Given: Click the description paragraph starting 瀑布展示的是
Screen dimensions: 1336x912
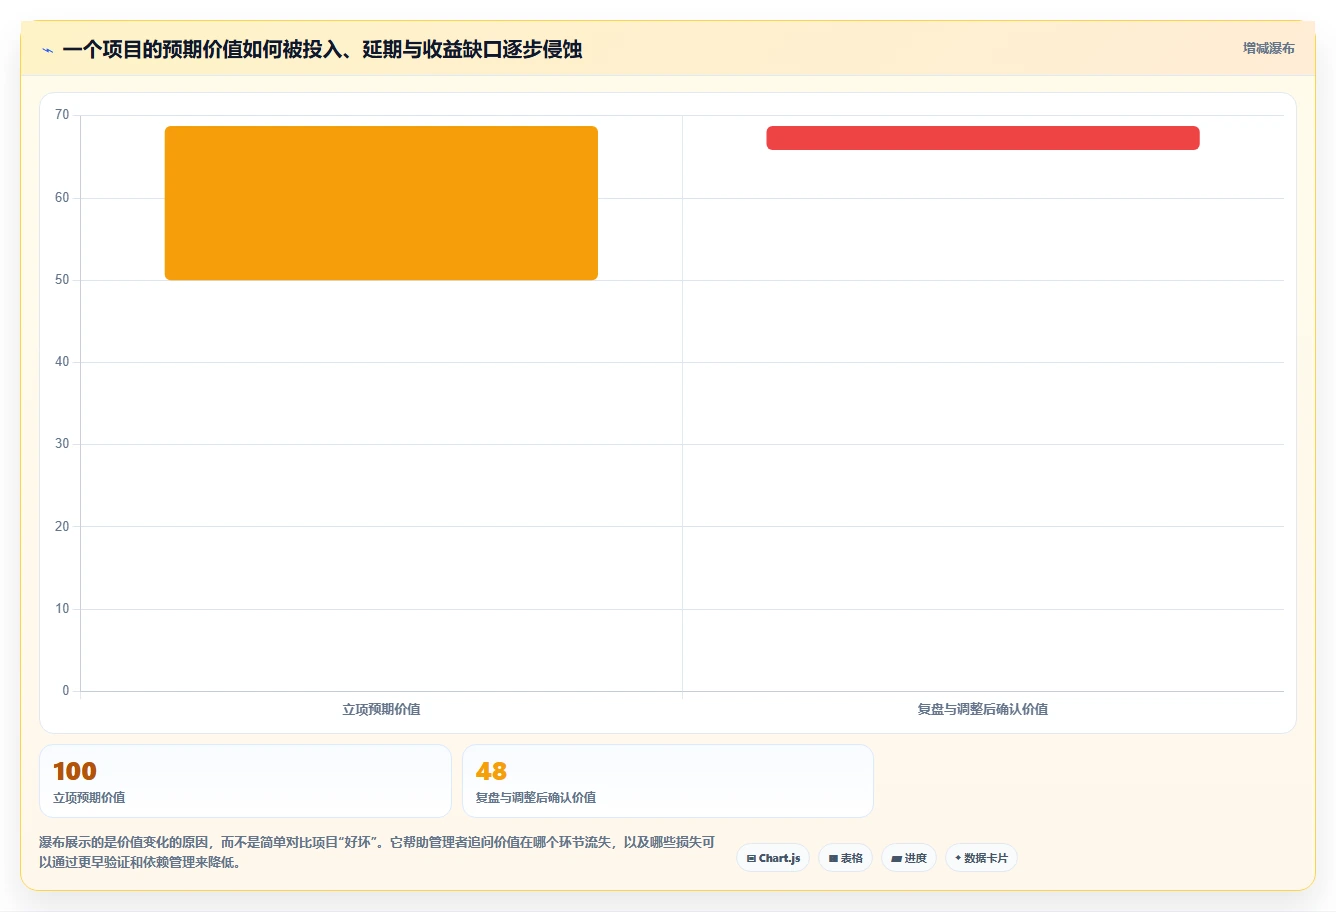Looking at the screenshot, I should 377,852.
